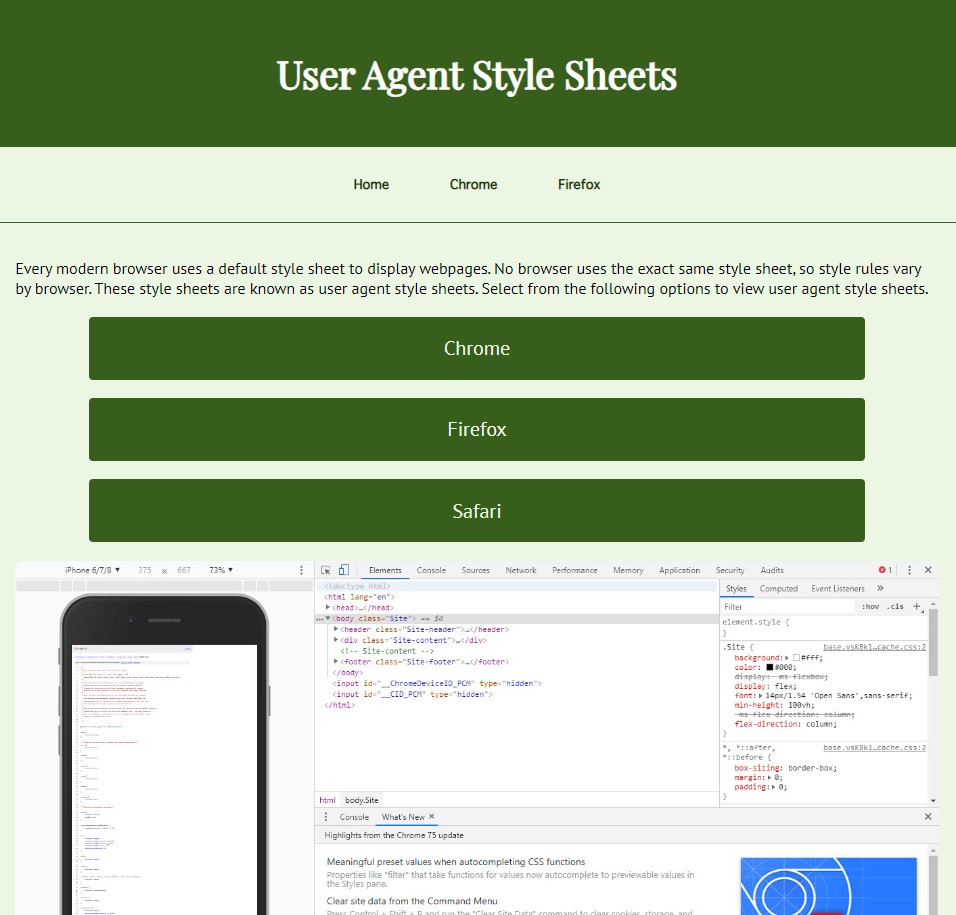This screenshot has width=956, height=915.
Task: Click the new style rule plus icon
Action: tap(916, 606)
